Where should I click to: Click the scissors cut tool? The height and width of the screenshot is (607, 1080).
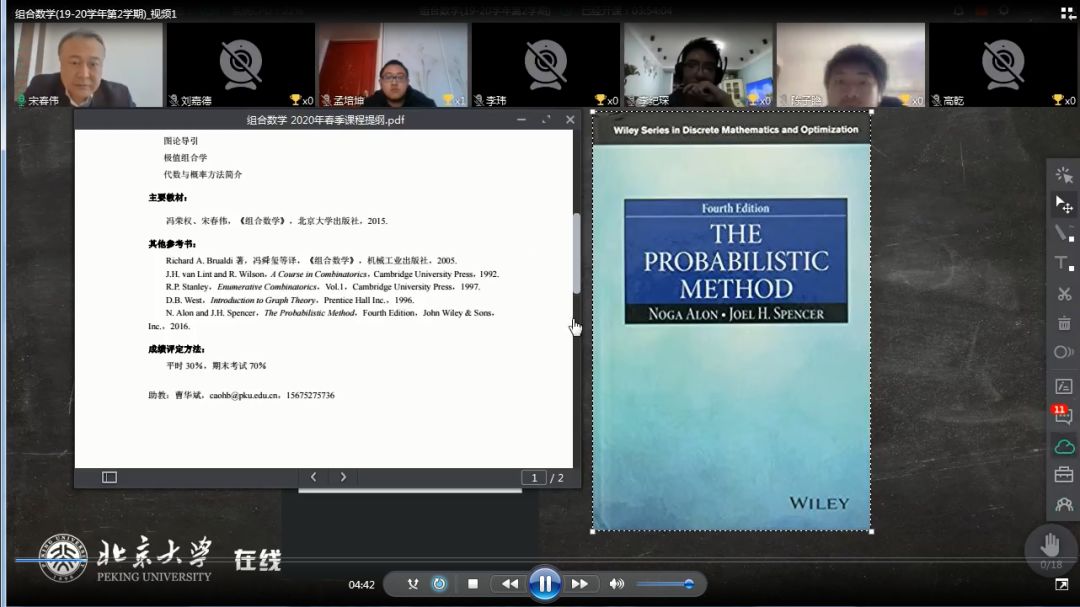[x=1064, y=294]
